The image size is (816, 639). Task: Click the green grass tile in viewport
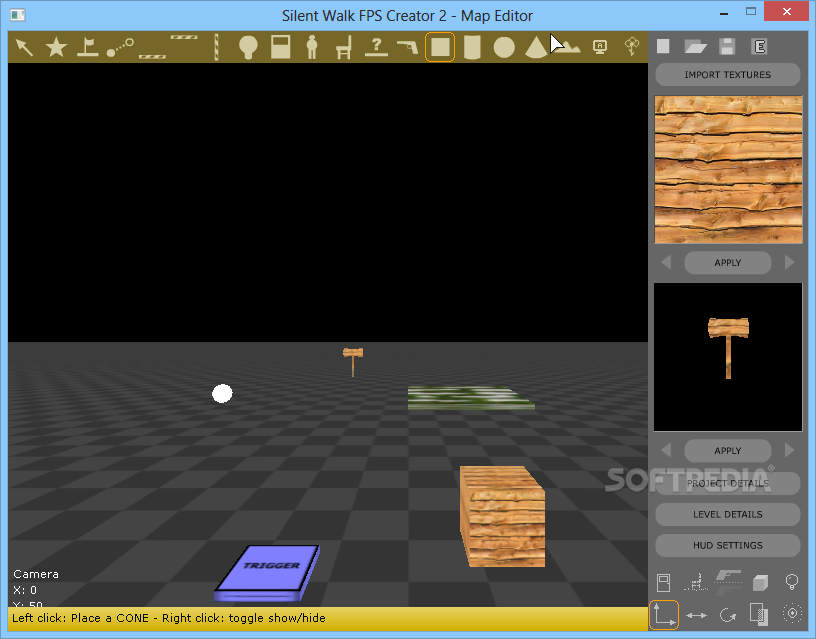coord(470,398)
